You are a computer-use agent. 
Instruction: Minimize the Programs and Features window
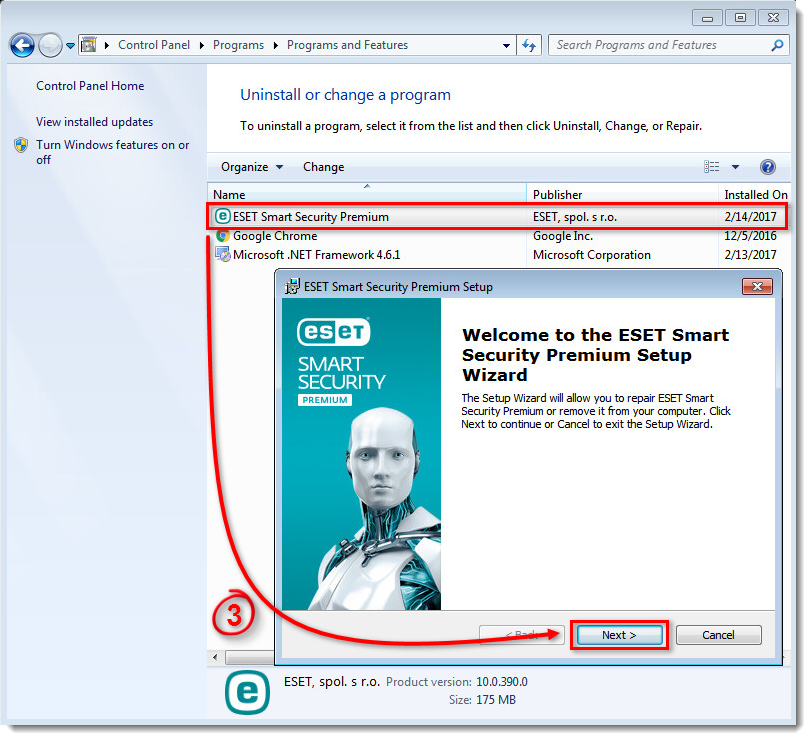(707, 18)
